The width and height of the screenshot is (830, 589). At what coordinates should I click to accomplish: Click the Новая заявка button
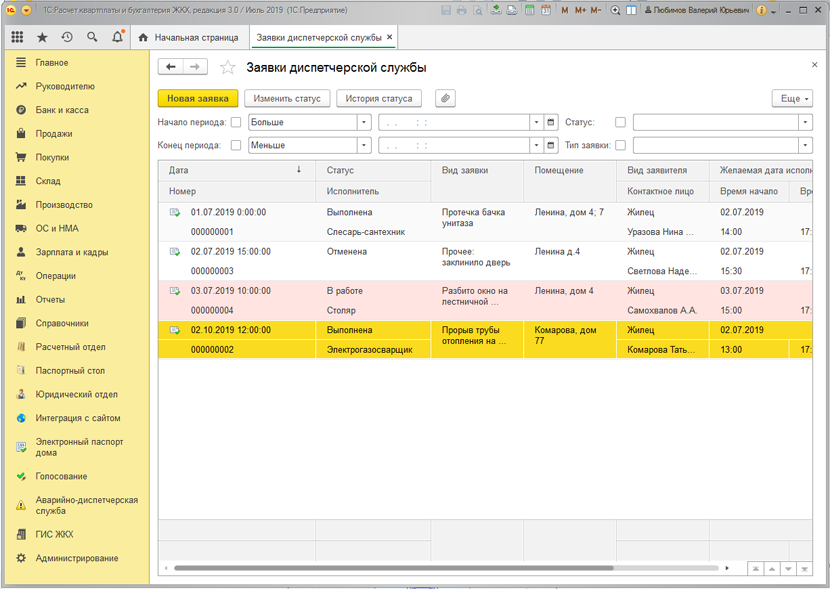(198, 99)
